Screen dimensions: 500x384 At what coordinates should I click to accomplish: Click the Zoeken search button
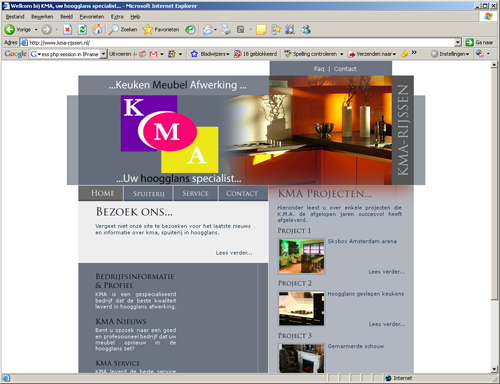click(123, 30)
